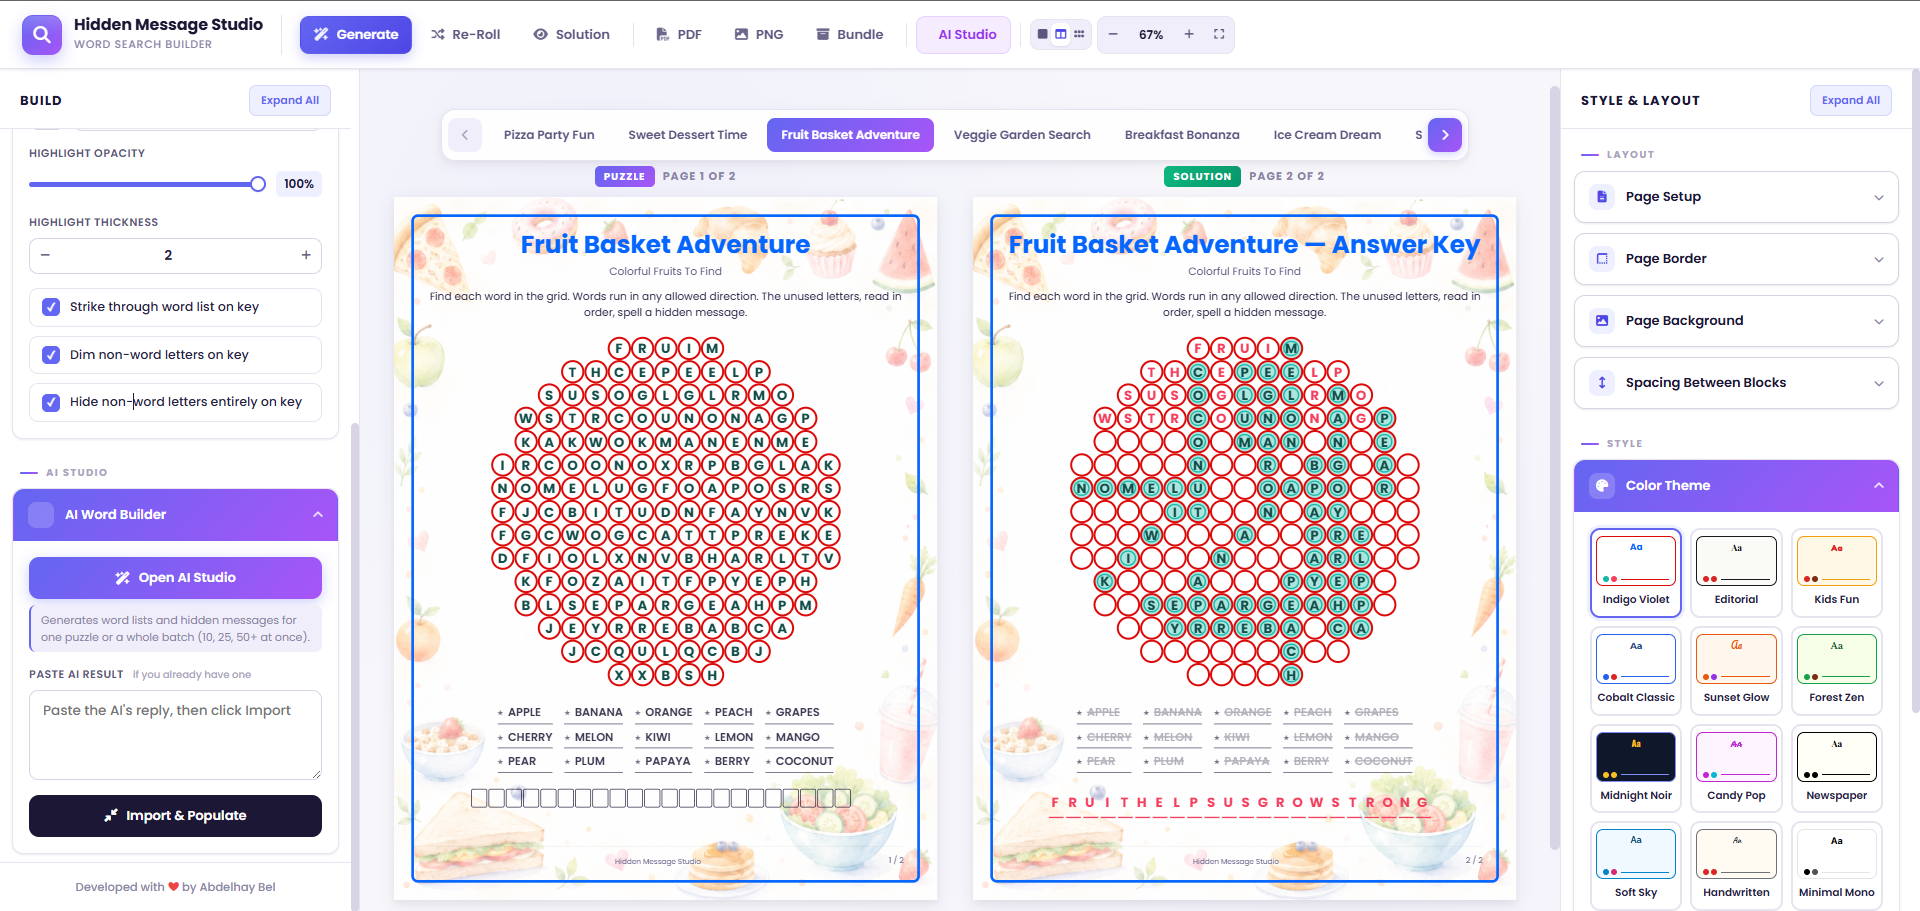Click the fullscreen icon in toolbar
The width and height of the screenshot is (1920, 911).
coord(1219,34)
